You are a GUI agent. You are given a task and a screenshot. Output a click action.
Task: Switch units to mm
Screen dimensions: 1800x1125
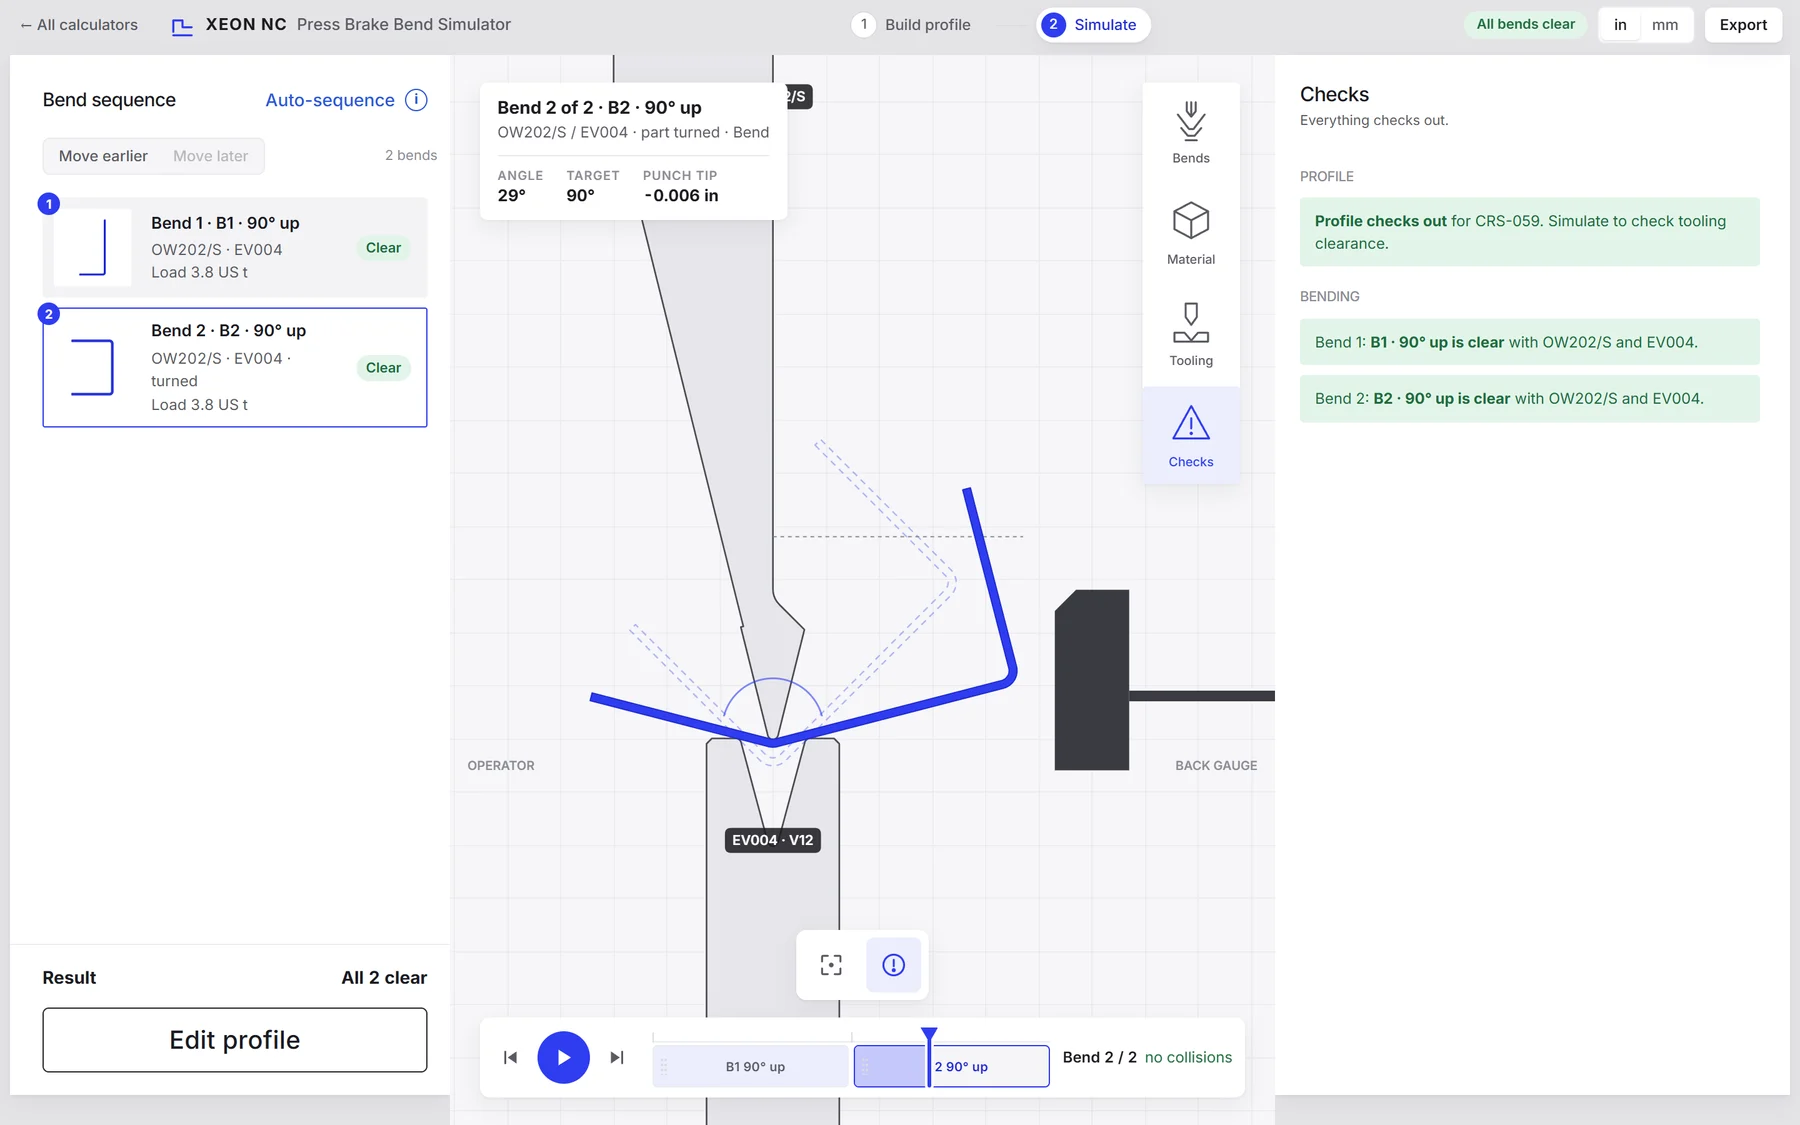[1665, 25]
